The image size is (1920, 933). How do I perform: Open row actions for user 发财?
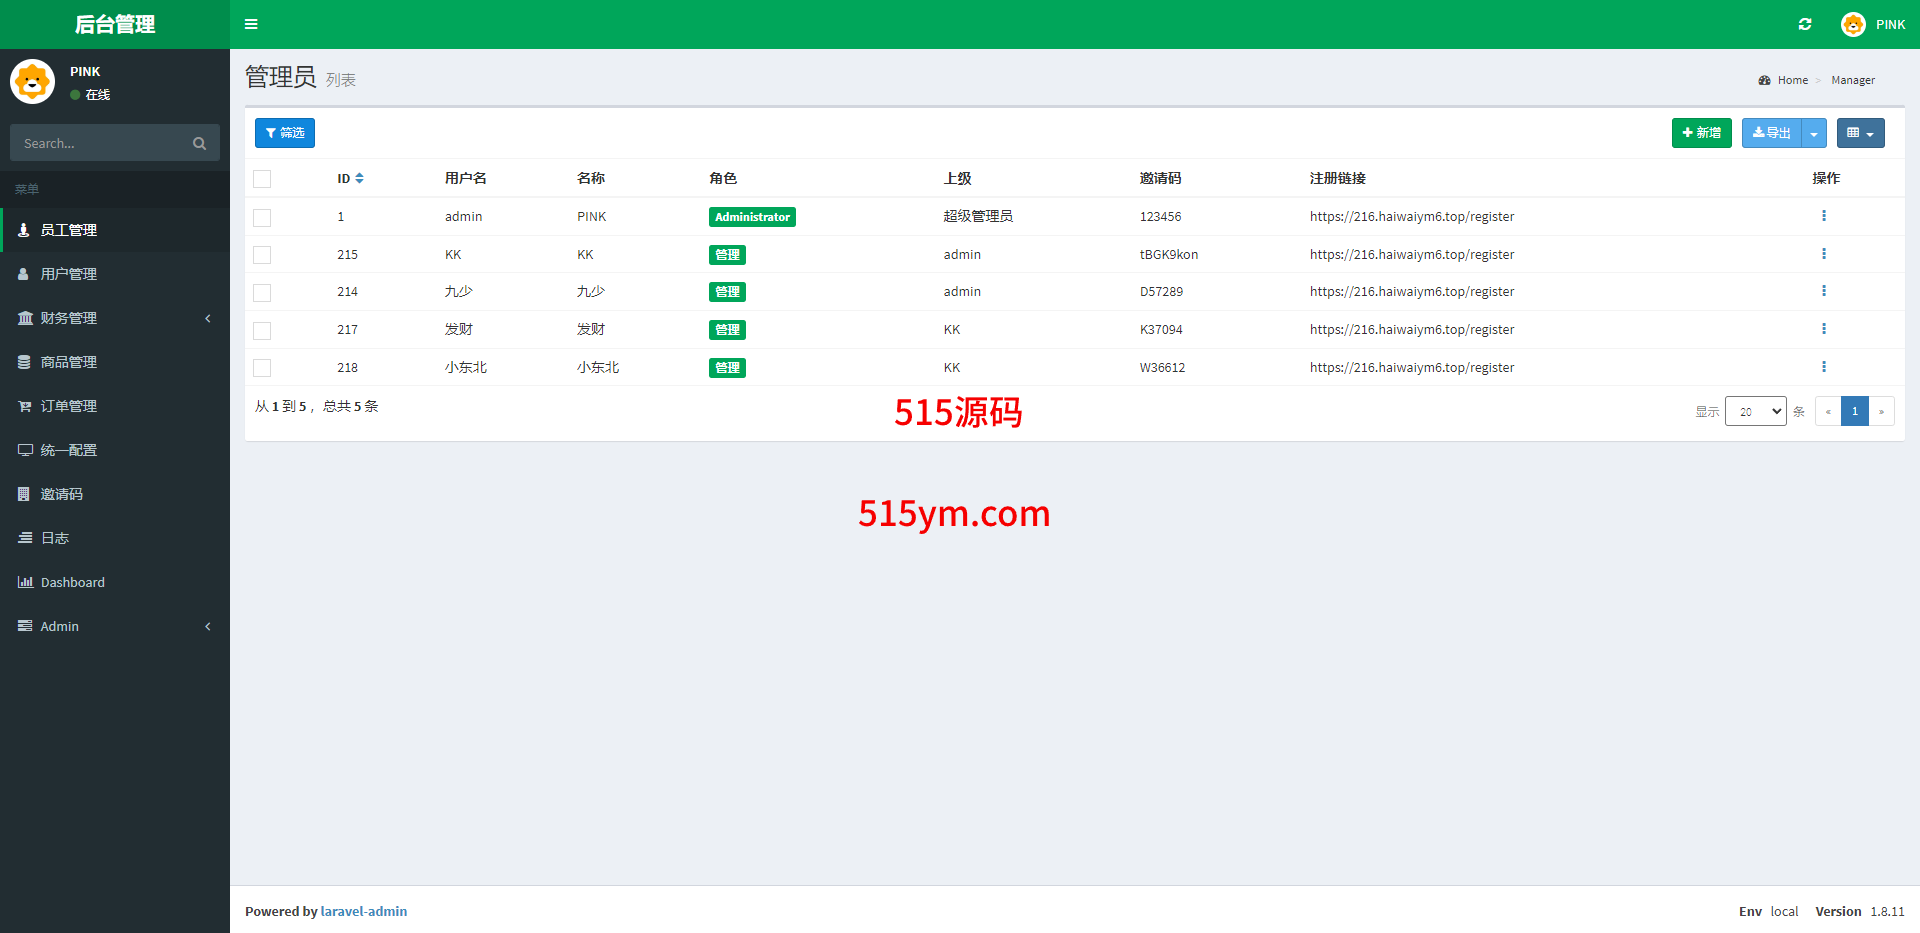[x=1823, y=329]
